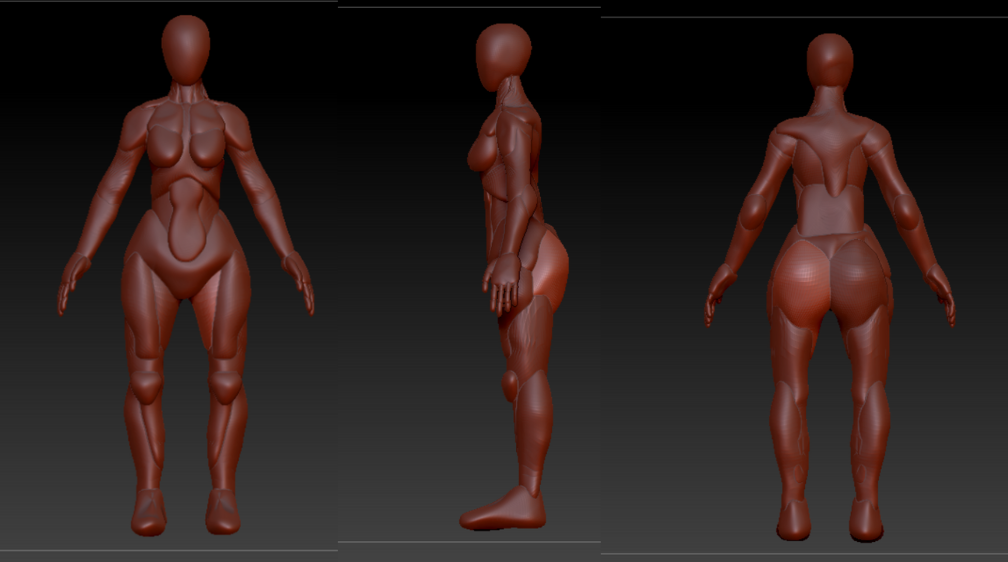
Task: Select the head of the side-view figure
Action: pyautogui.click(x=502, y=56)
